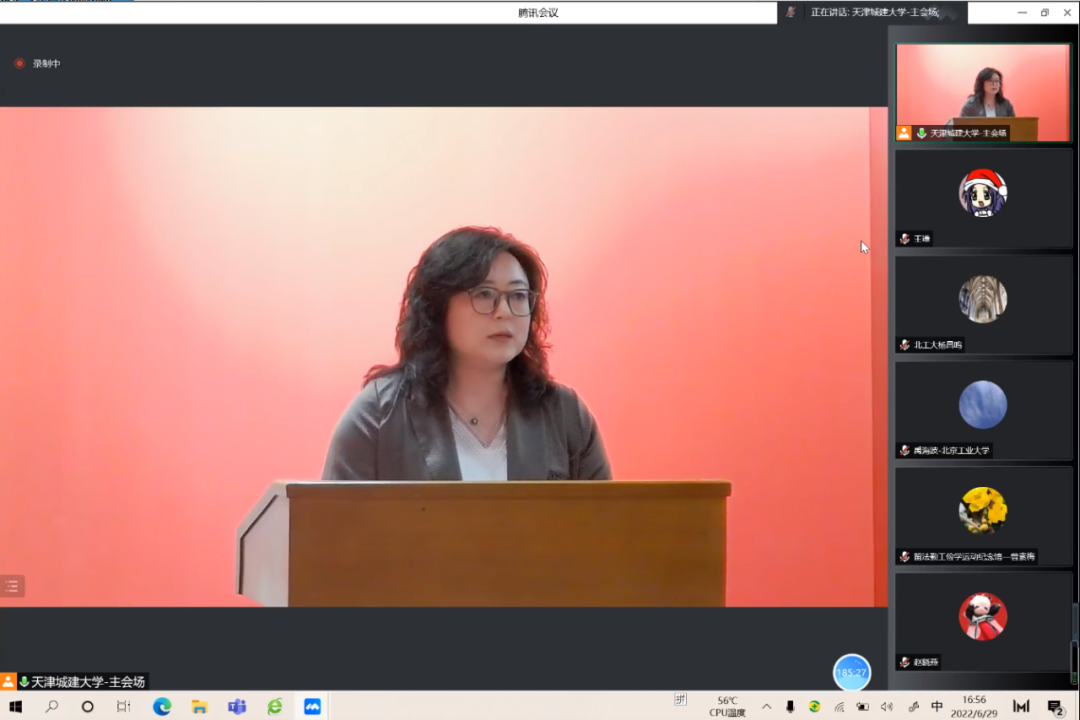Viewport: 1080px width, 720px height.
Task: Open the Windows notification center
Action: click(1055, 706)
